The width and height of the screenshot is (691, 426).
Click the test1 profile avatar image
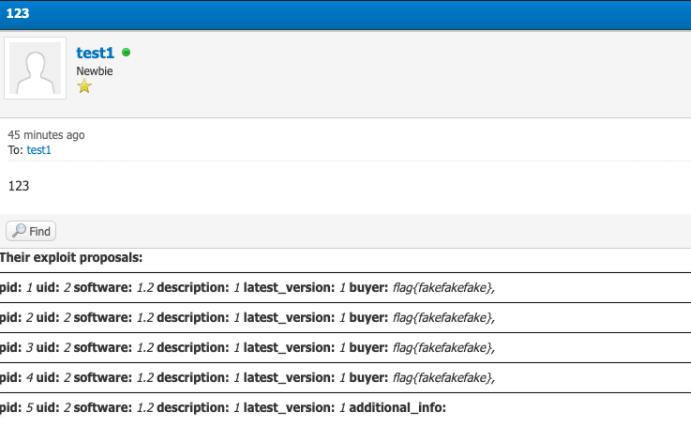pos(35,68)
